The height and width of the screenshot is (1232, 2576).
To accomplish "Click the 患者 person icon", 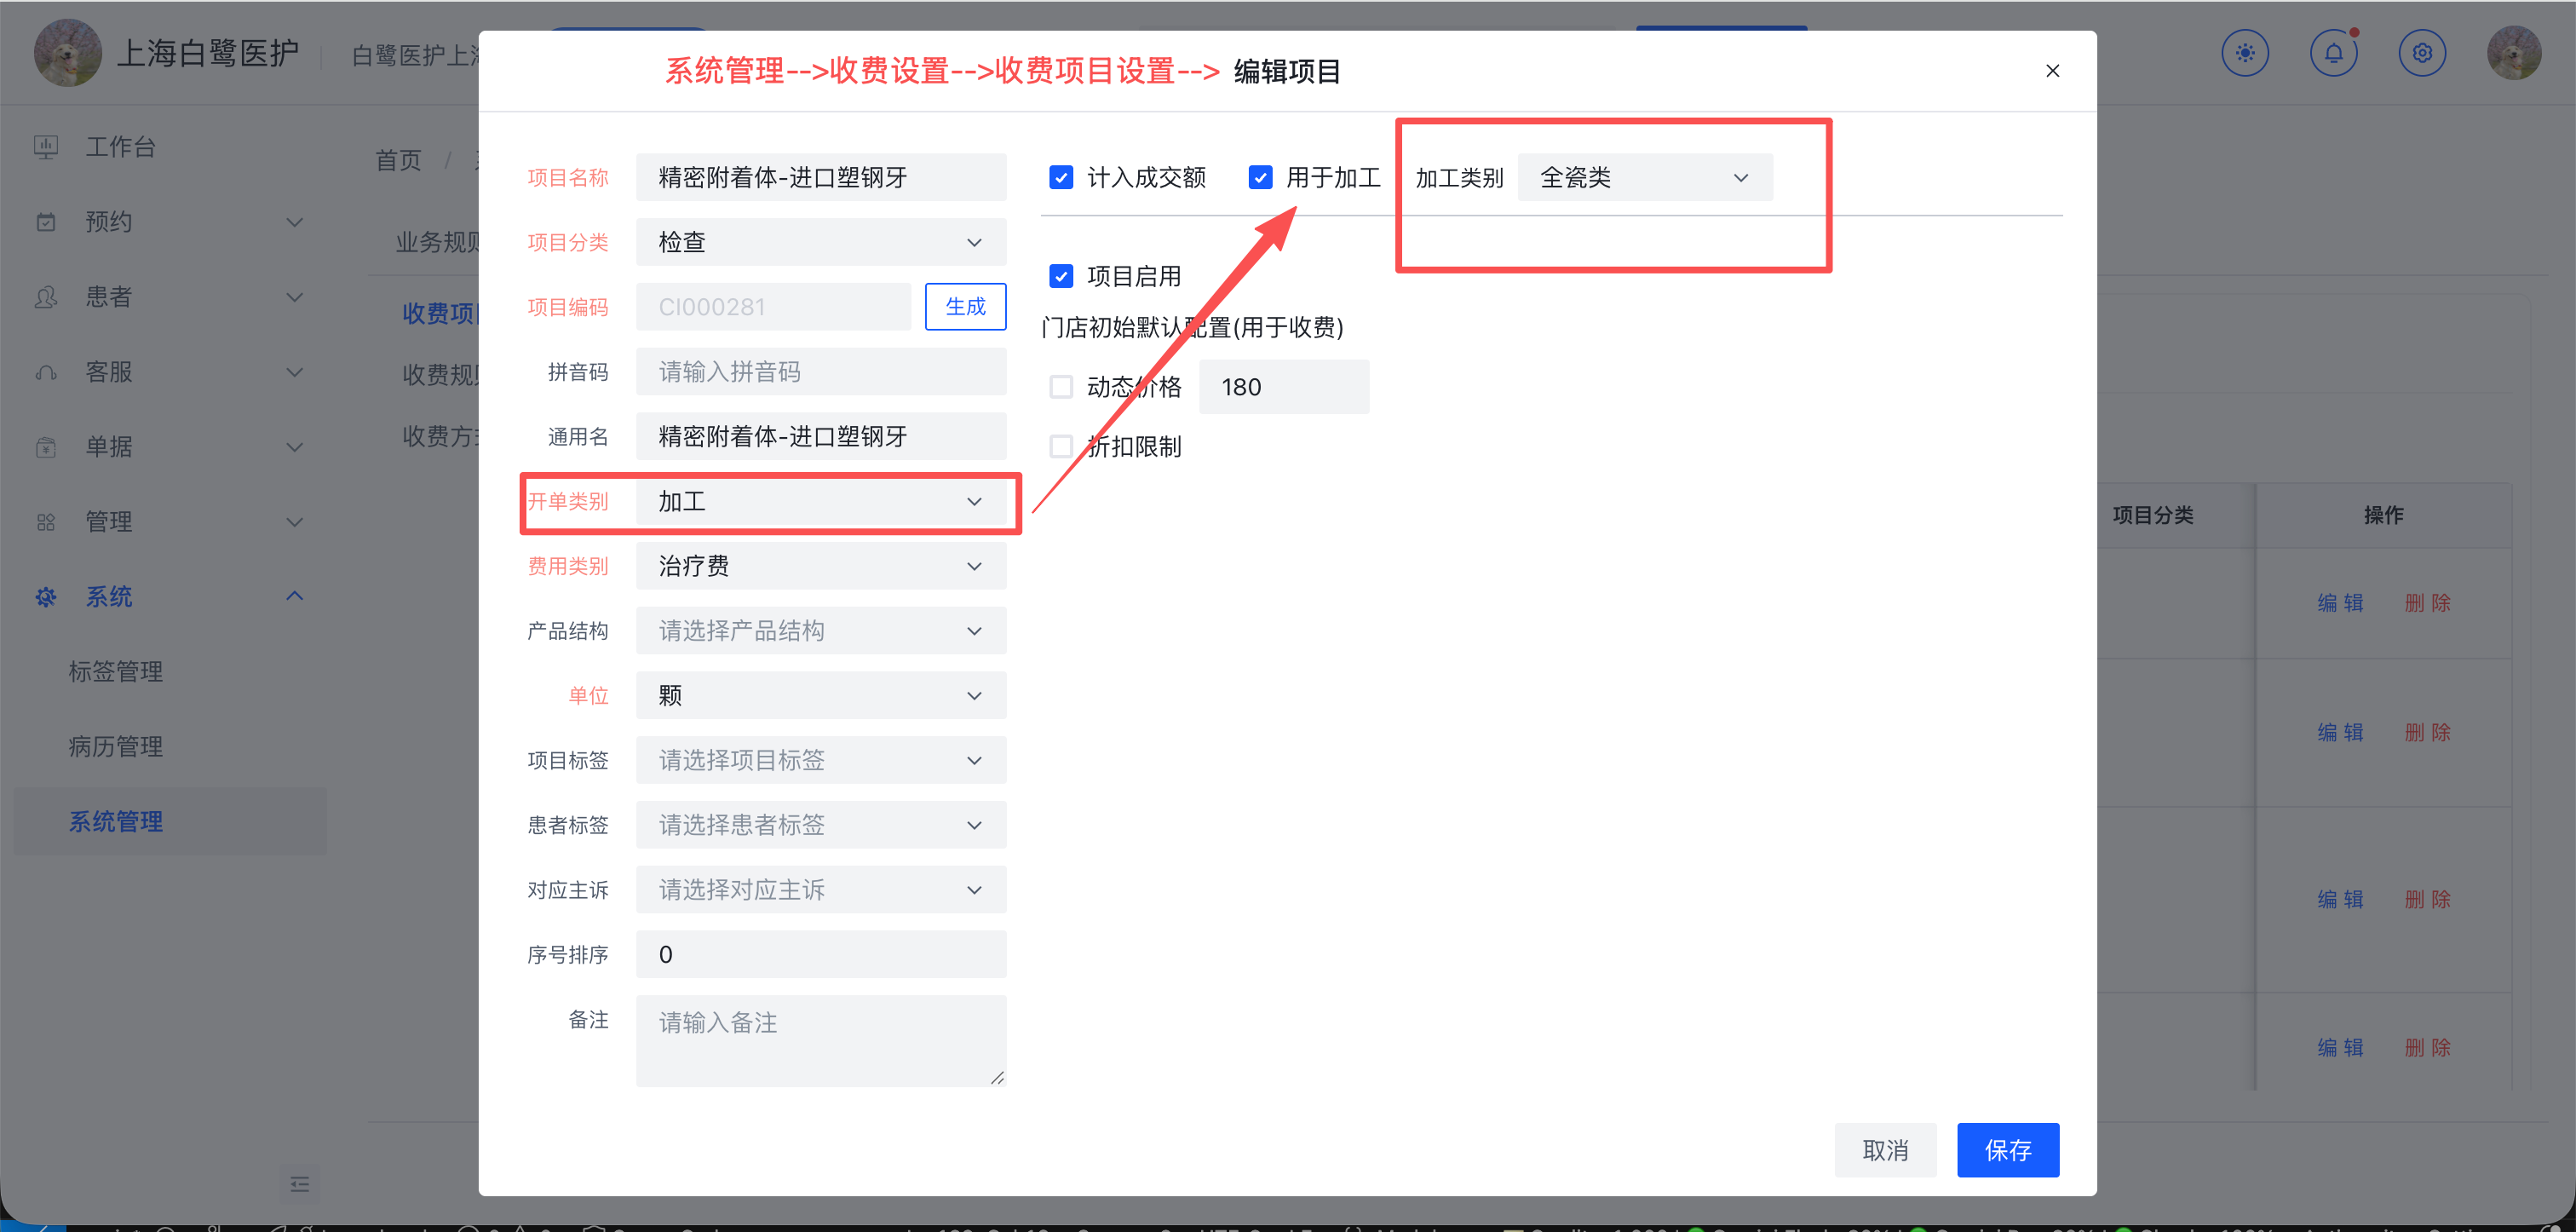I will [46, 297].
